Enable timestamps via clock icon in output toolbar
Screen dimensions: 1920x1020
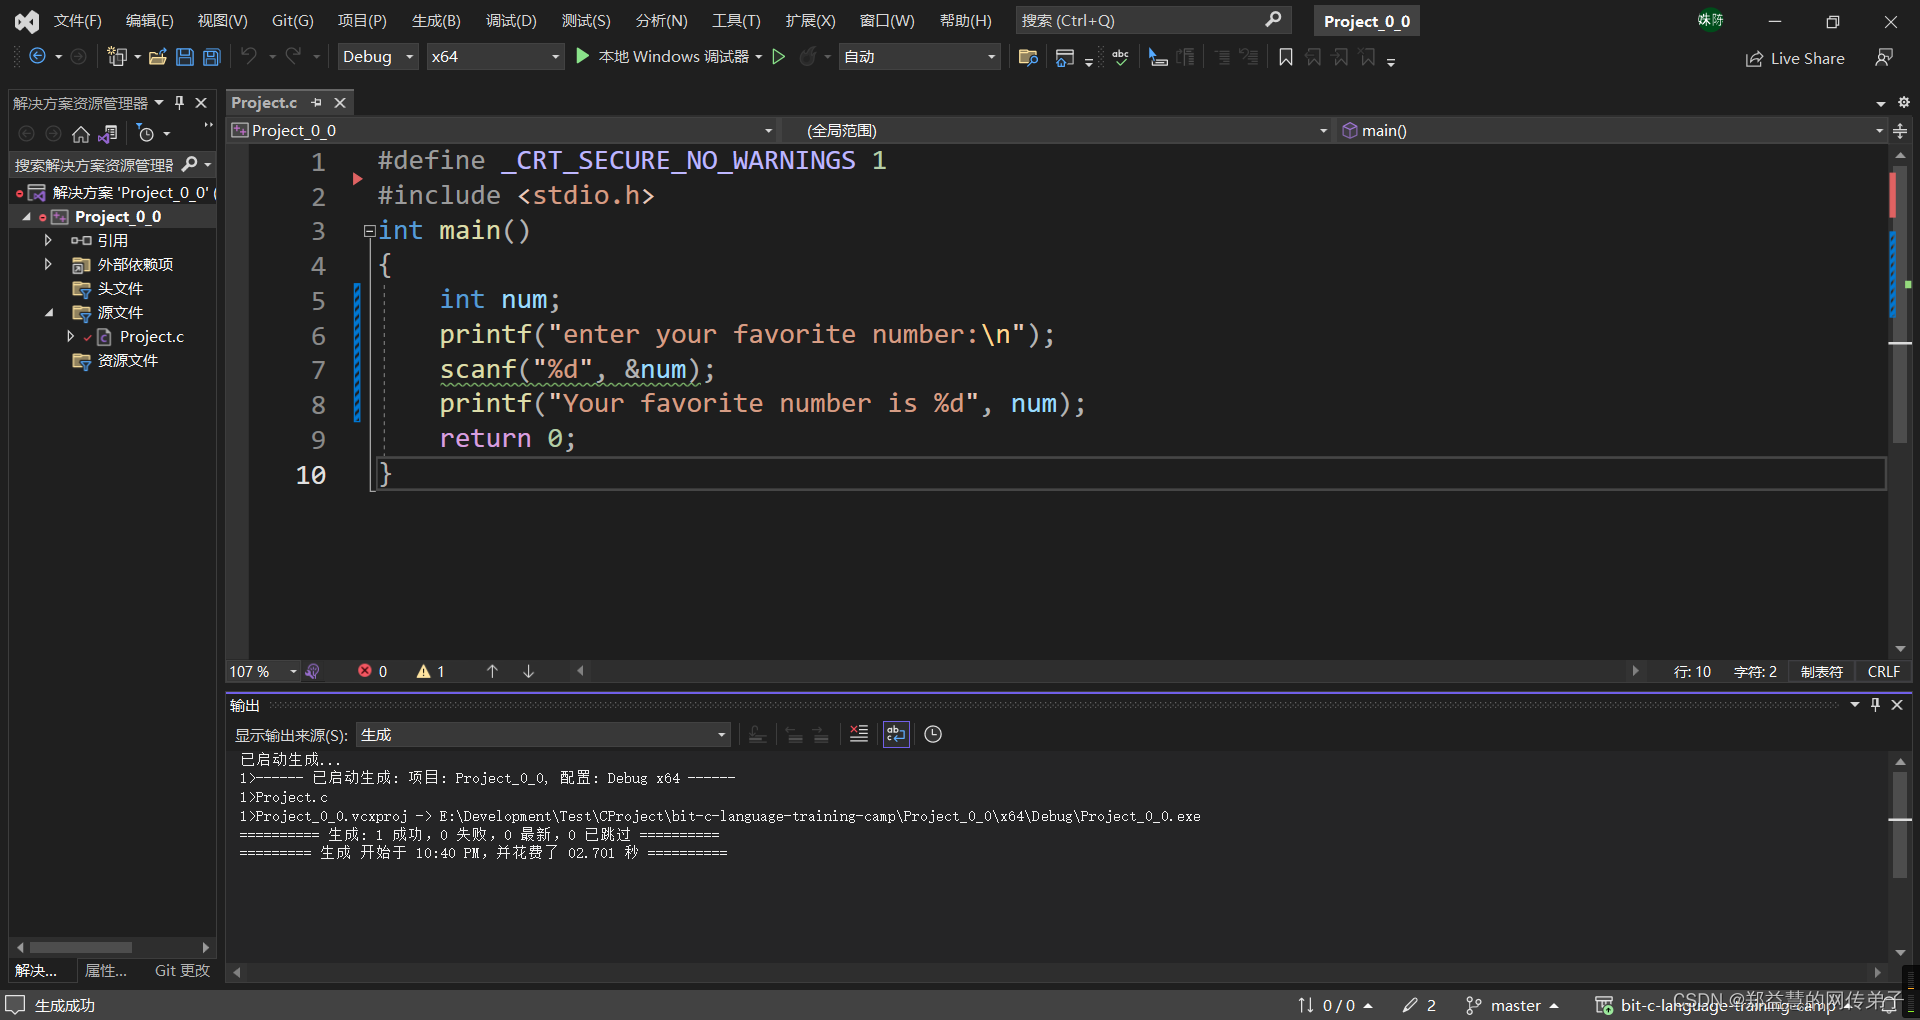coord(932,734)
